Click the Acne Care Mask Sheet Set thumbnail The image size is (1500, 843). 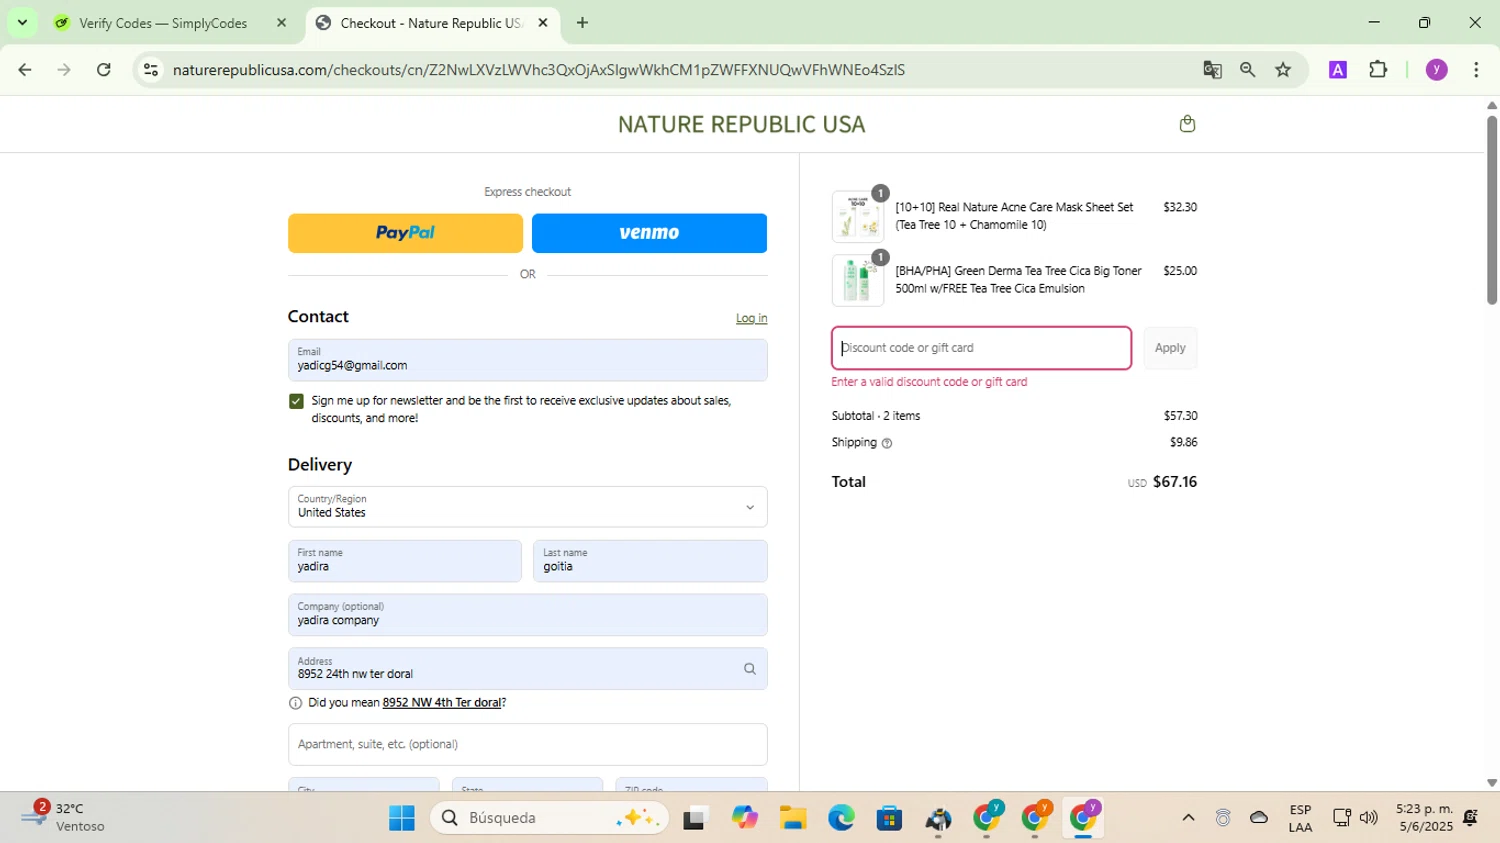click(x=858, y=216)
